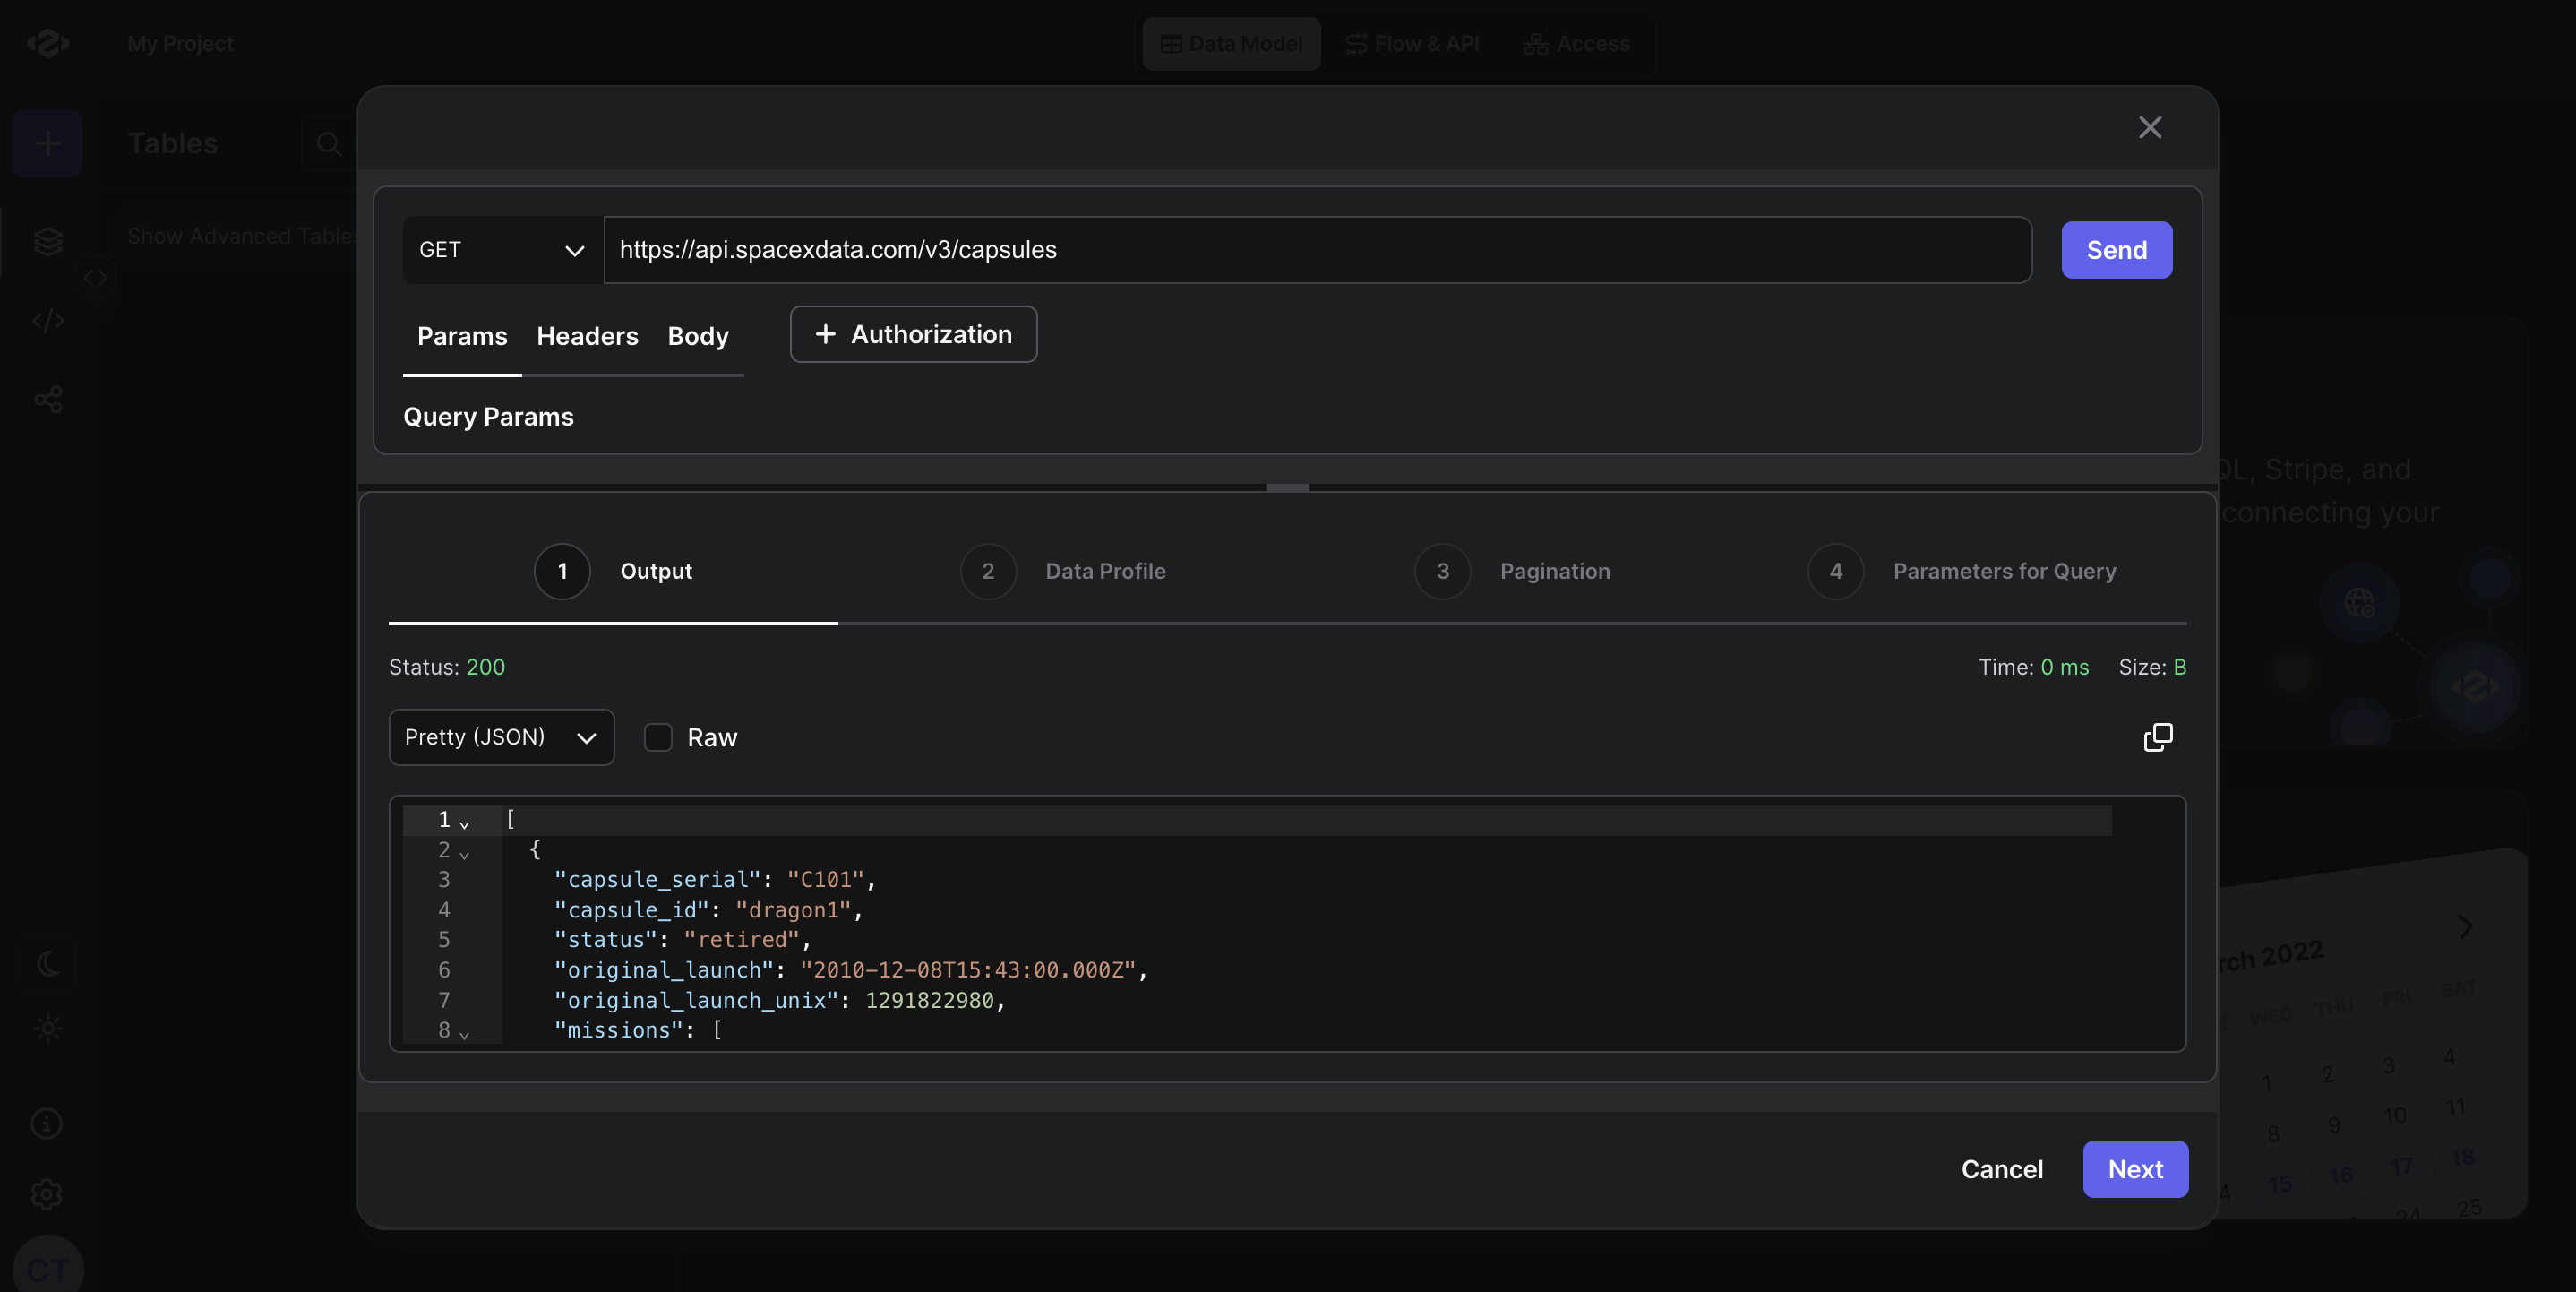Click the app logo icon
This screenshot has height=1292, width=2576.
coord(48,43)
